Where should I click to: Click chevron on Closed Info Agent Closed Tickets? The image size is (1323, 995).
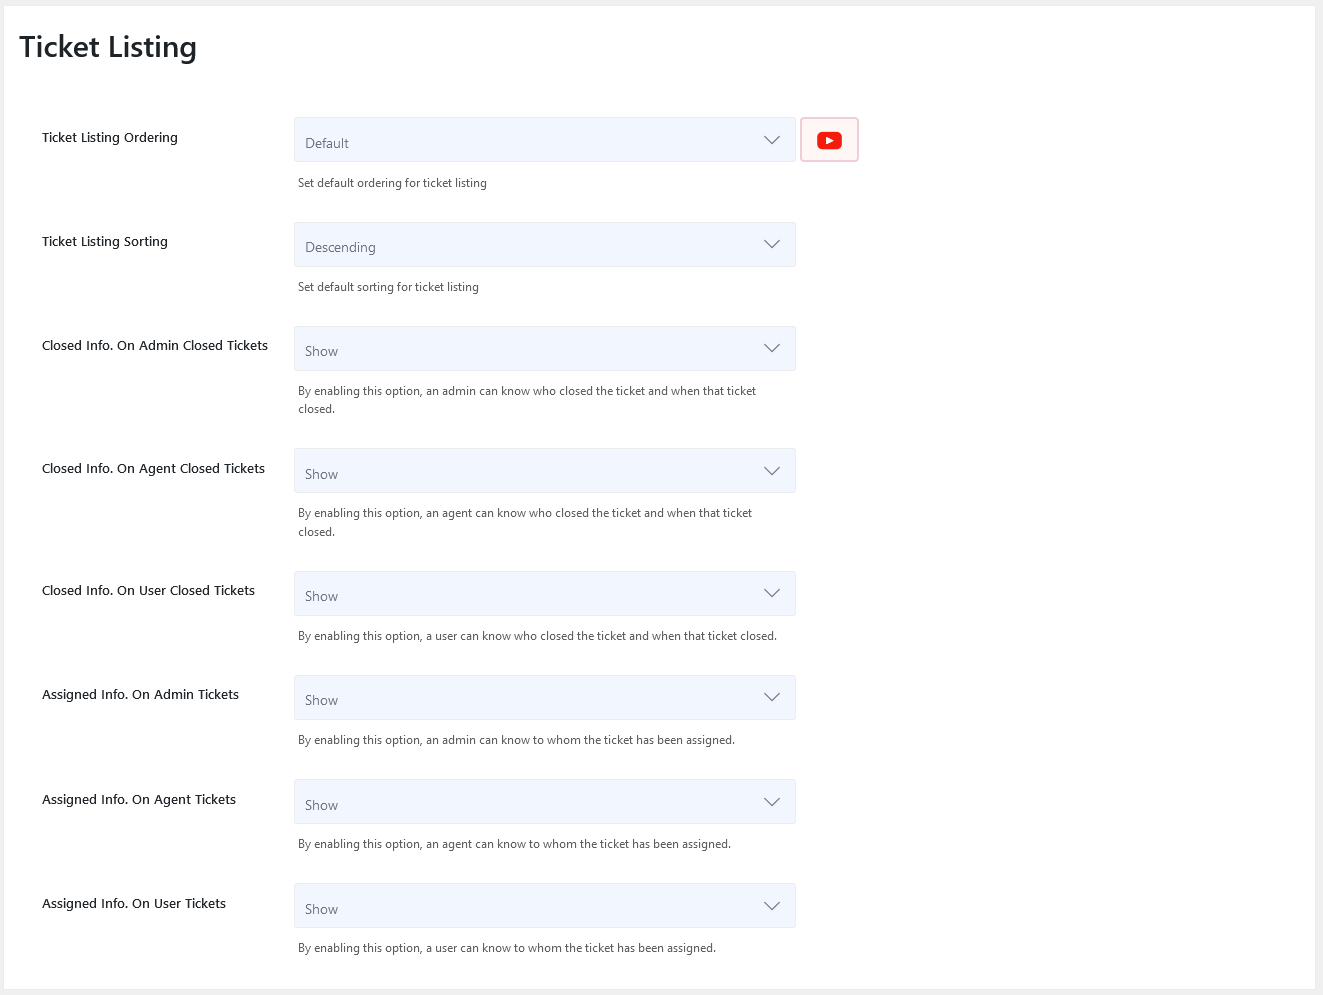click(x=771, y=471)
